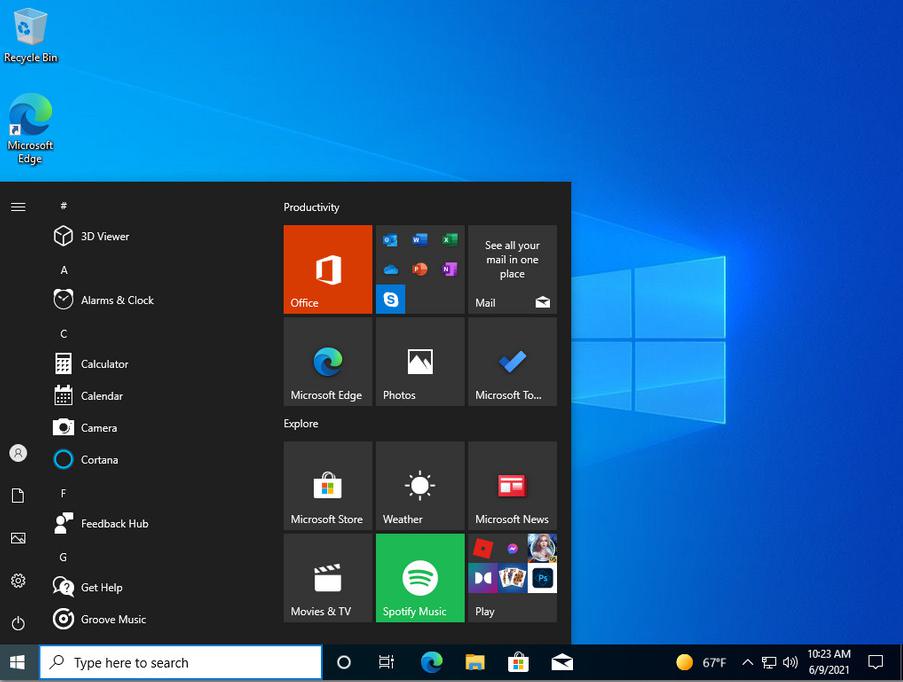Launch Cortana from the apps list
Viewport: 903px width, 682px height.
click(x=96, y=459)
